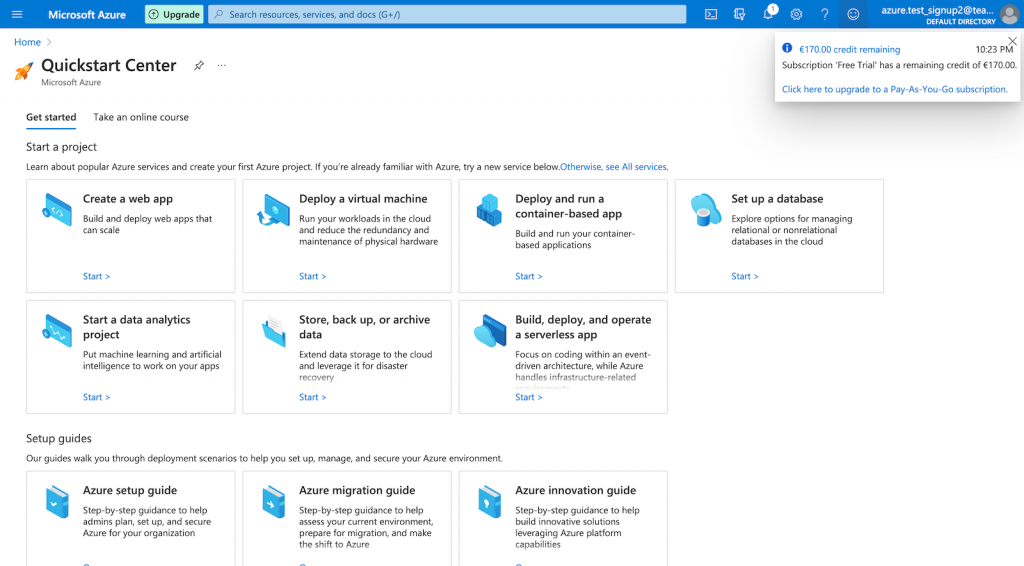This screenshot has width=1024, height=566.
Task: Click Start under Deploy a virtual machine
Action: (x=313, y=276)
